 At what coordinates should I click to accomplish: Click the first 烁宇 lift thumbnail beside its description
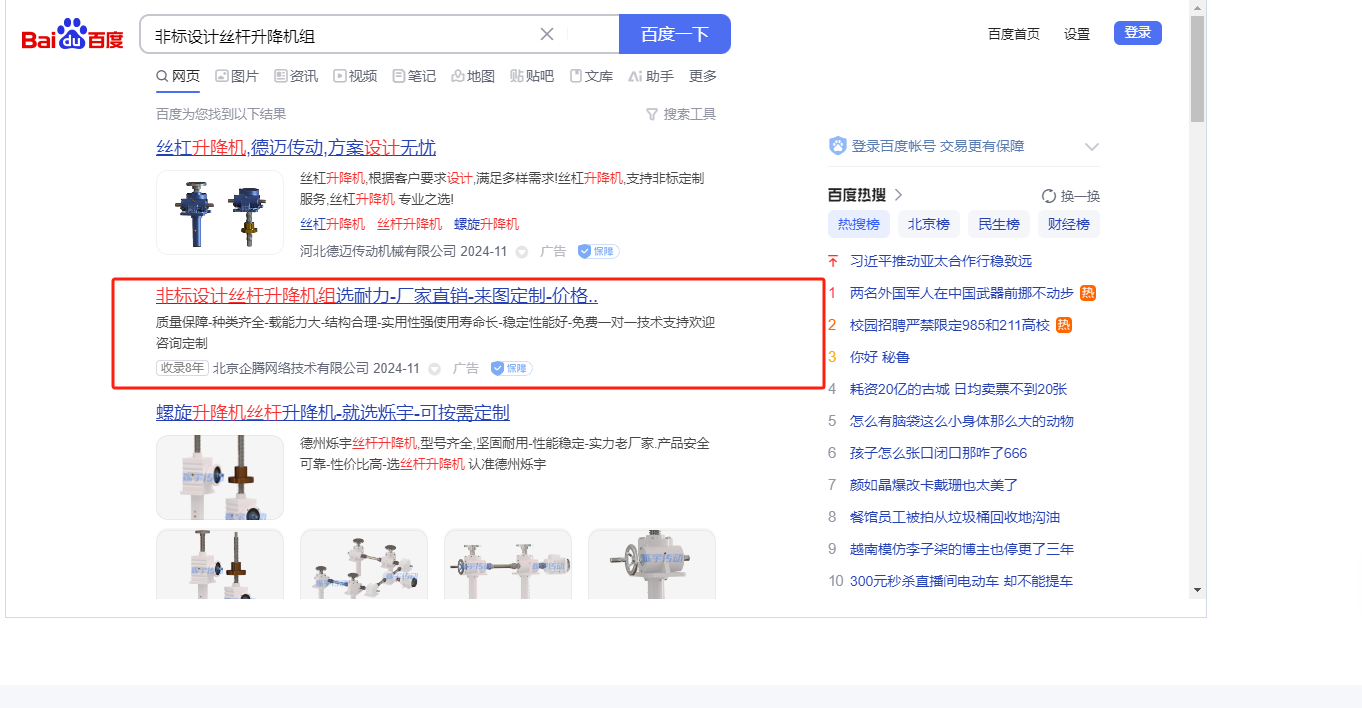[220, 477]
